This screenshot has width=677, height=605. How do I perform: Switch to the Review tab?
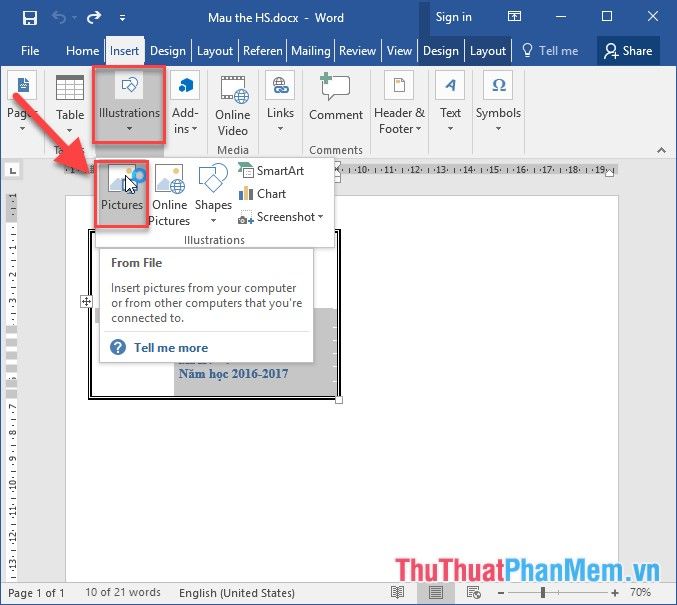[x=357, y=51]
